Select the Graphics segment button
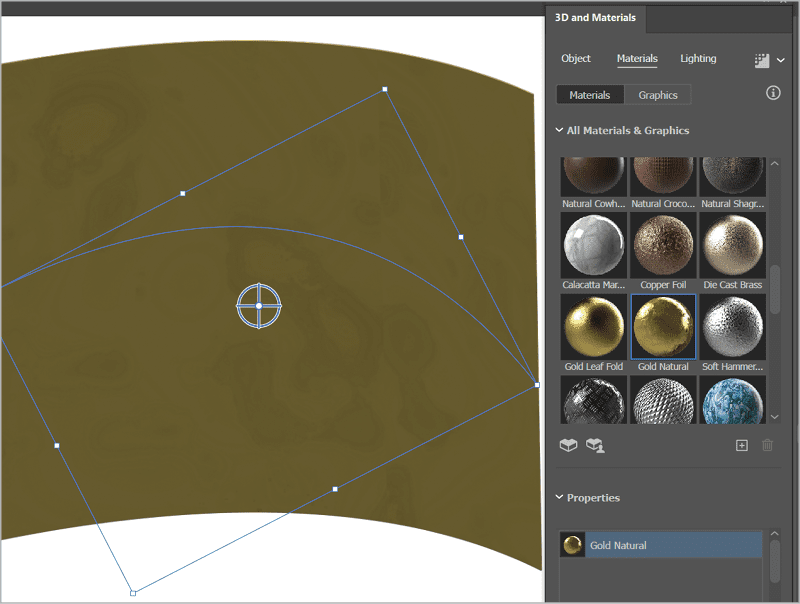Image resolution: width=800 pixels, height=604 pixels. [658, 95]
